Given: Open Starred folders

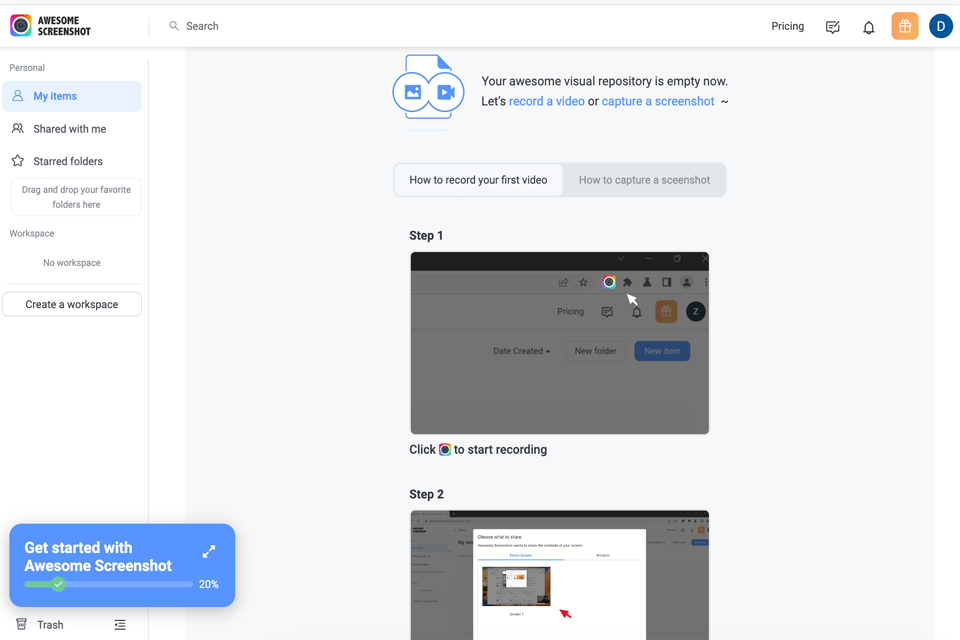Looking at the screenshot, I should [x=72, y=161].
